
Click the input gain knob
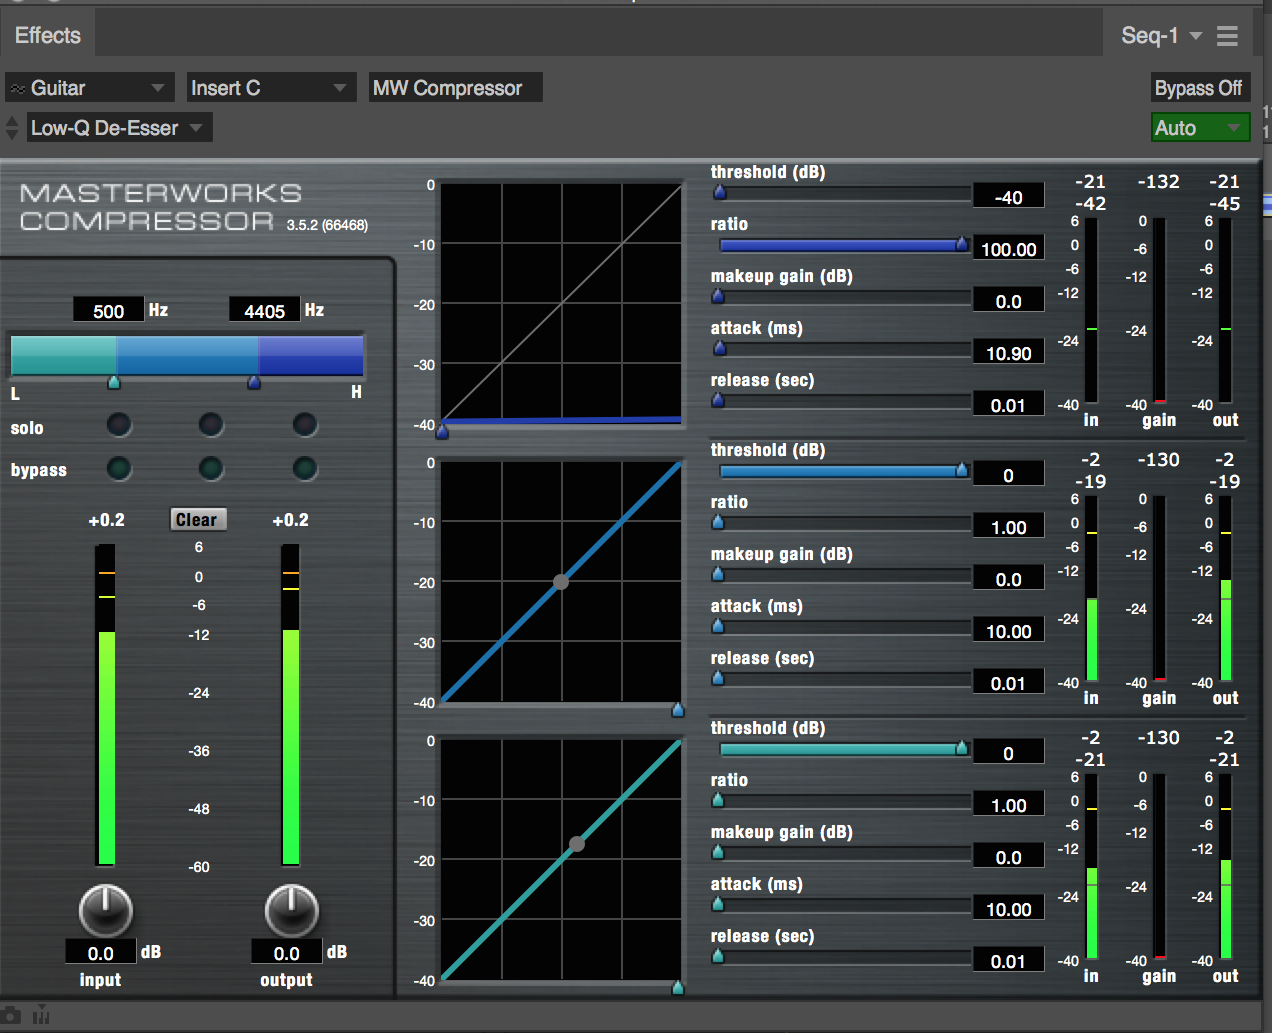point(103,911)
